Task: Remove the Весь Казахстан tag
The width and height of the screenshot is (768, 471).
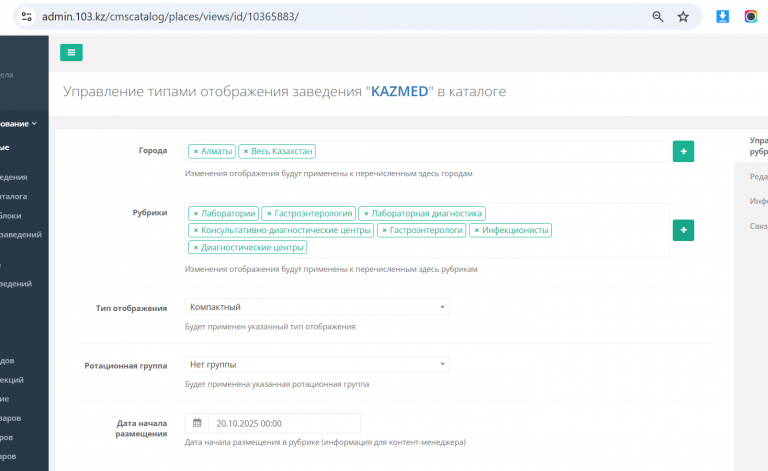Action: click(246, 151)
